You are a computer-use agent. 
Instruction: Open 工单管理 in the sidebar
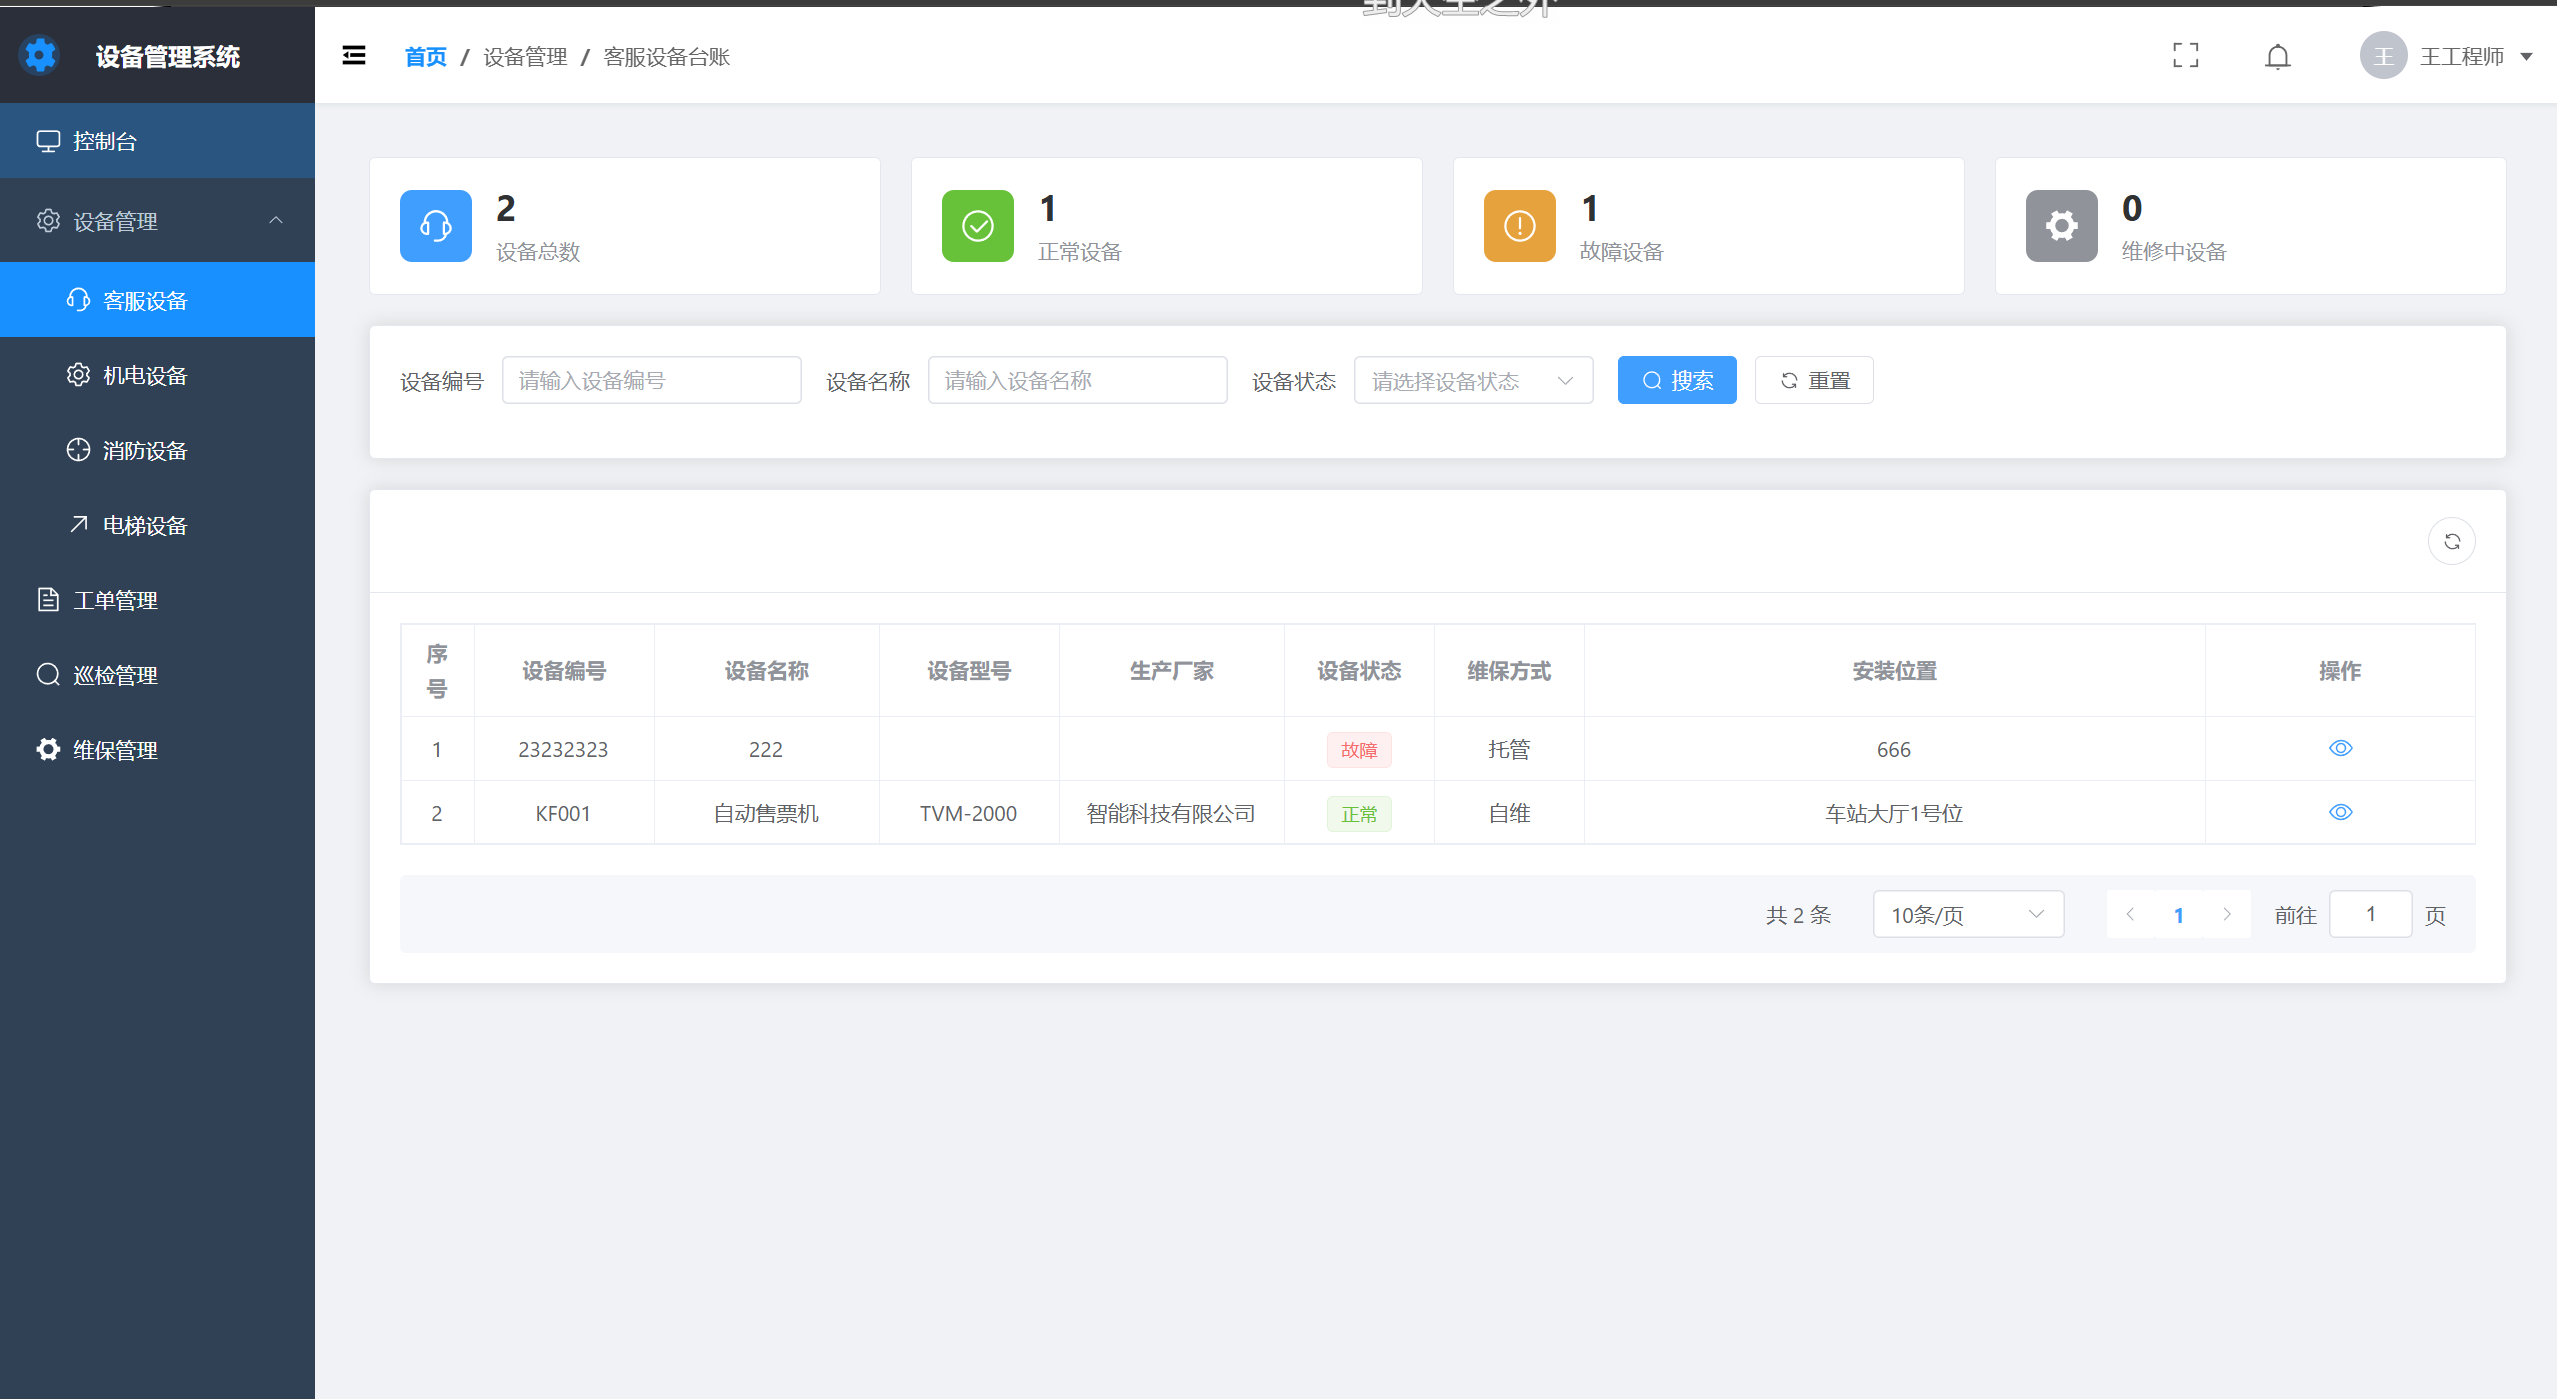[115, 601]
